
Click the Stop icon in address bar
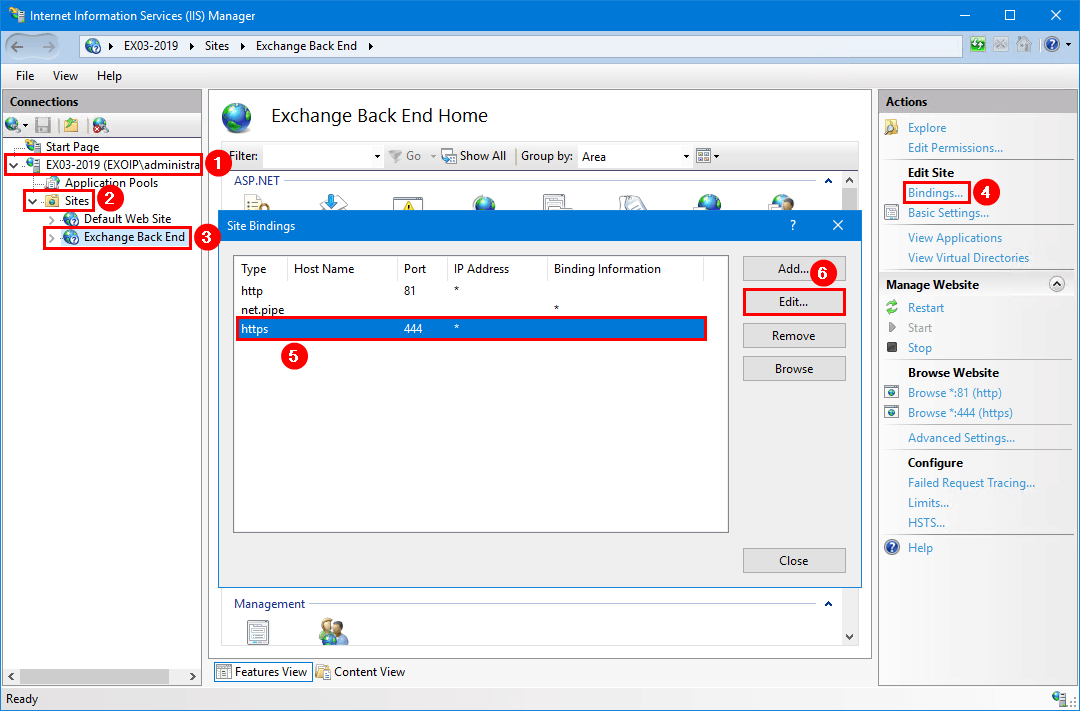[x=1001, y=45]
